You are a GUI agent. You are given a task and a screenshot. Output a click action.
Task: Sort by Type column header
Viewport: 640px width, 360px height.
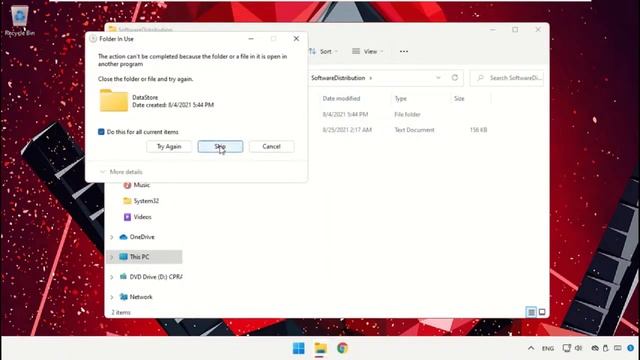tap(401, 98)
